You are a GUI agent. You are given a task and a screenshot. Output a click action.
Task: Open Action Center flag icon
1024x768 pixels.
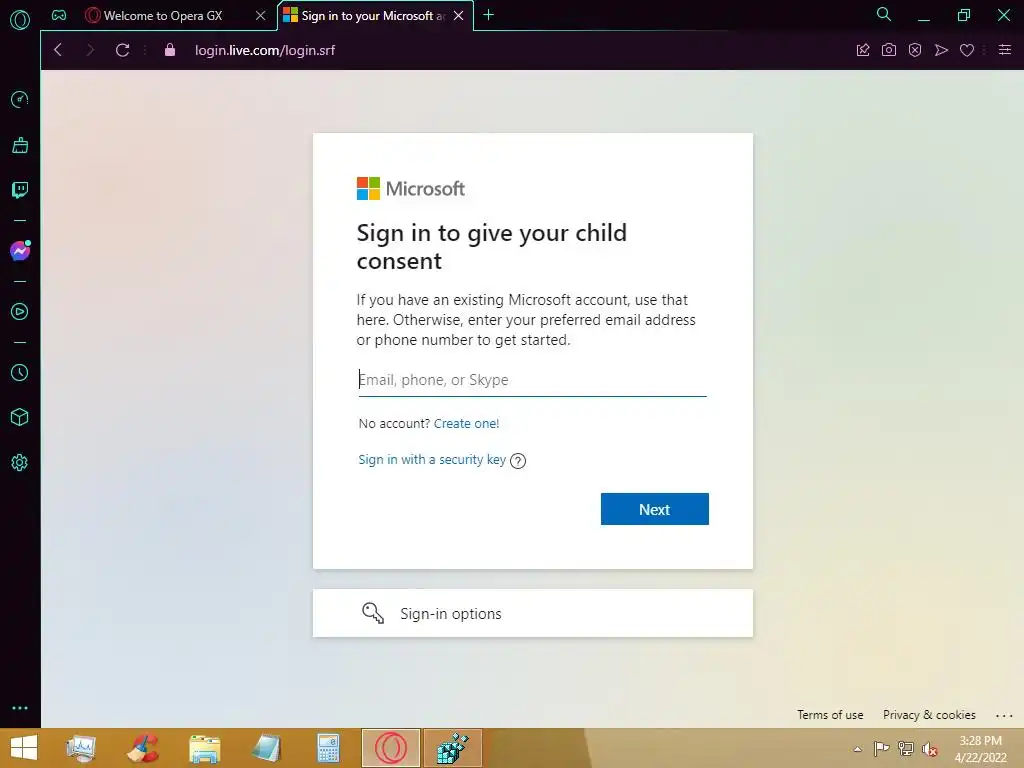[881, 748]
